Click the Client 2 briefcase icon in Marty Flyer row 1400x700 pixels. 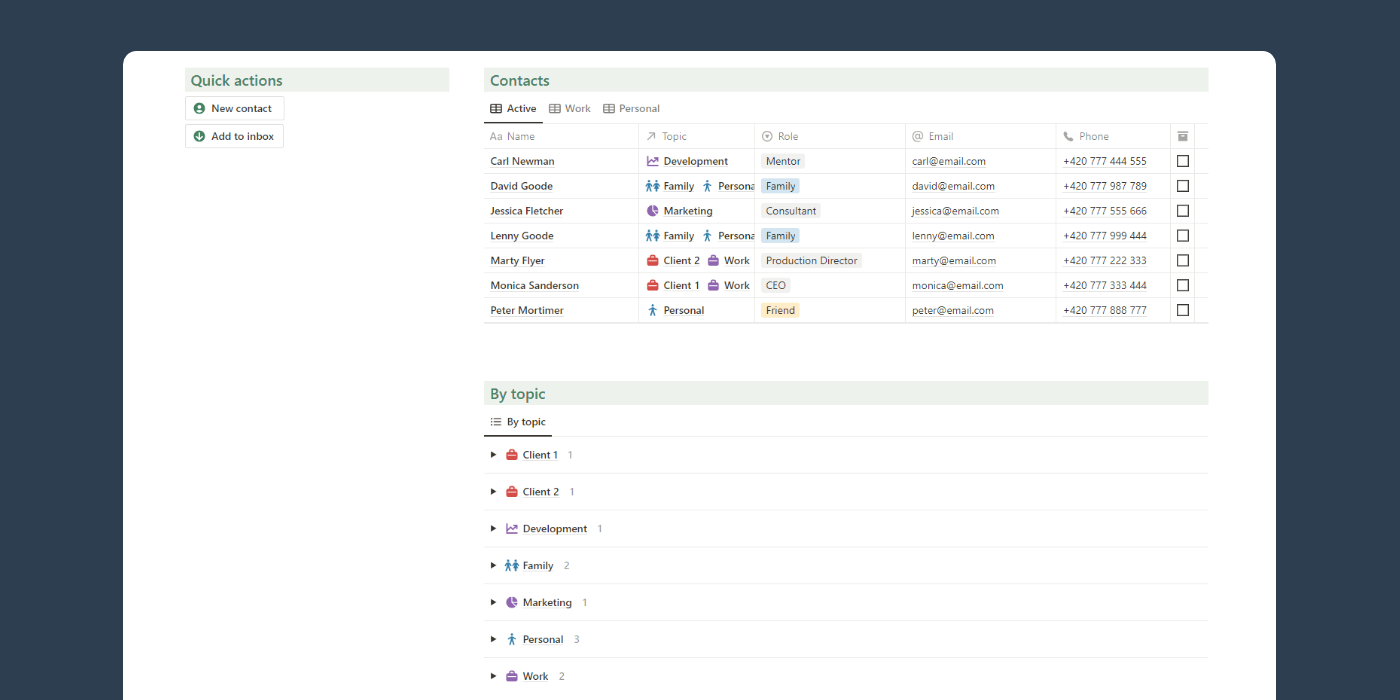[x=653, y=260]
